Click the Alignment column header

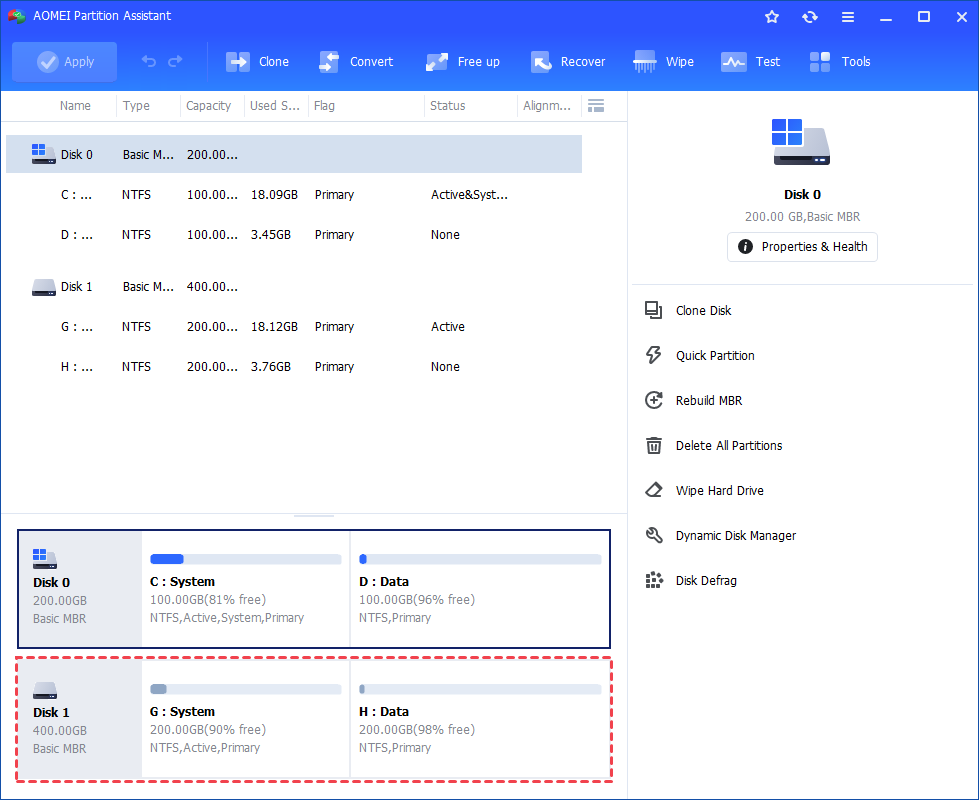pyautogui.click(x=547, y=106)
